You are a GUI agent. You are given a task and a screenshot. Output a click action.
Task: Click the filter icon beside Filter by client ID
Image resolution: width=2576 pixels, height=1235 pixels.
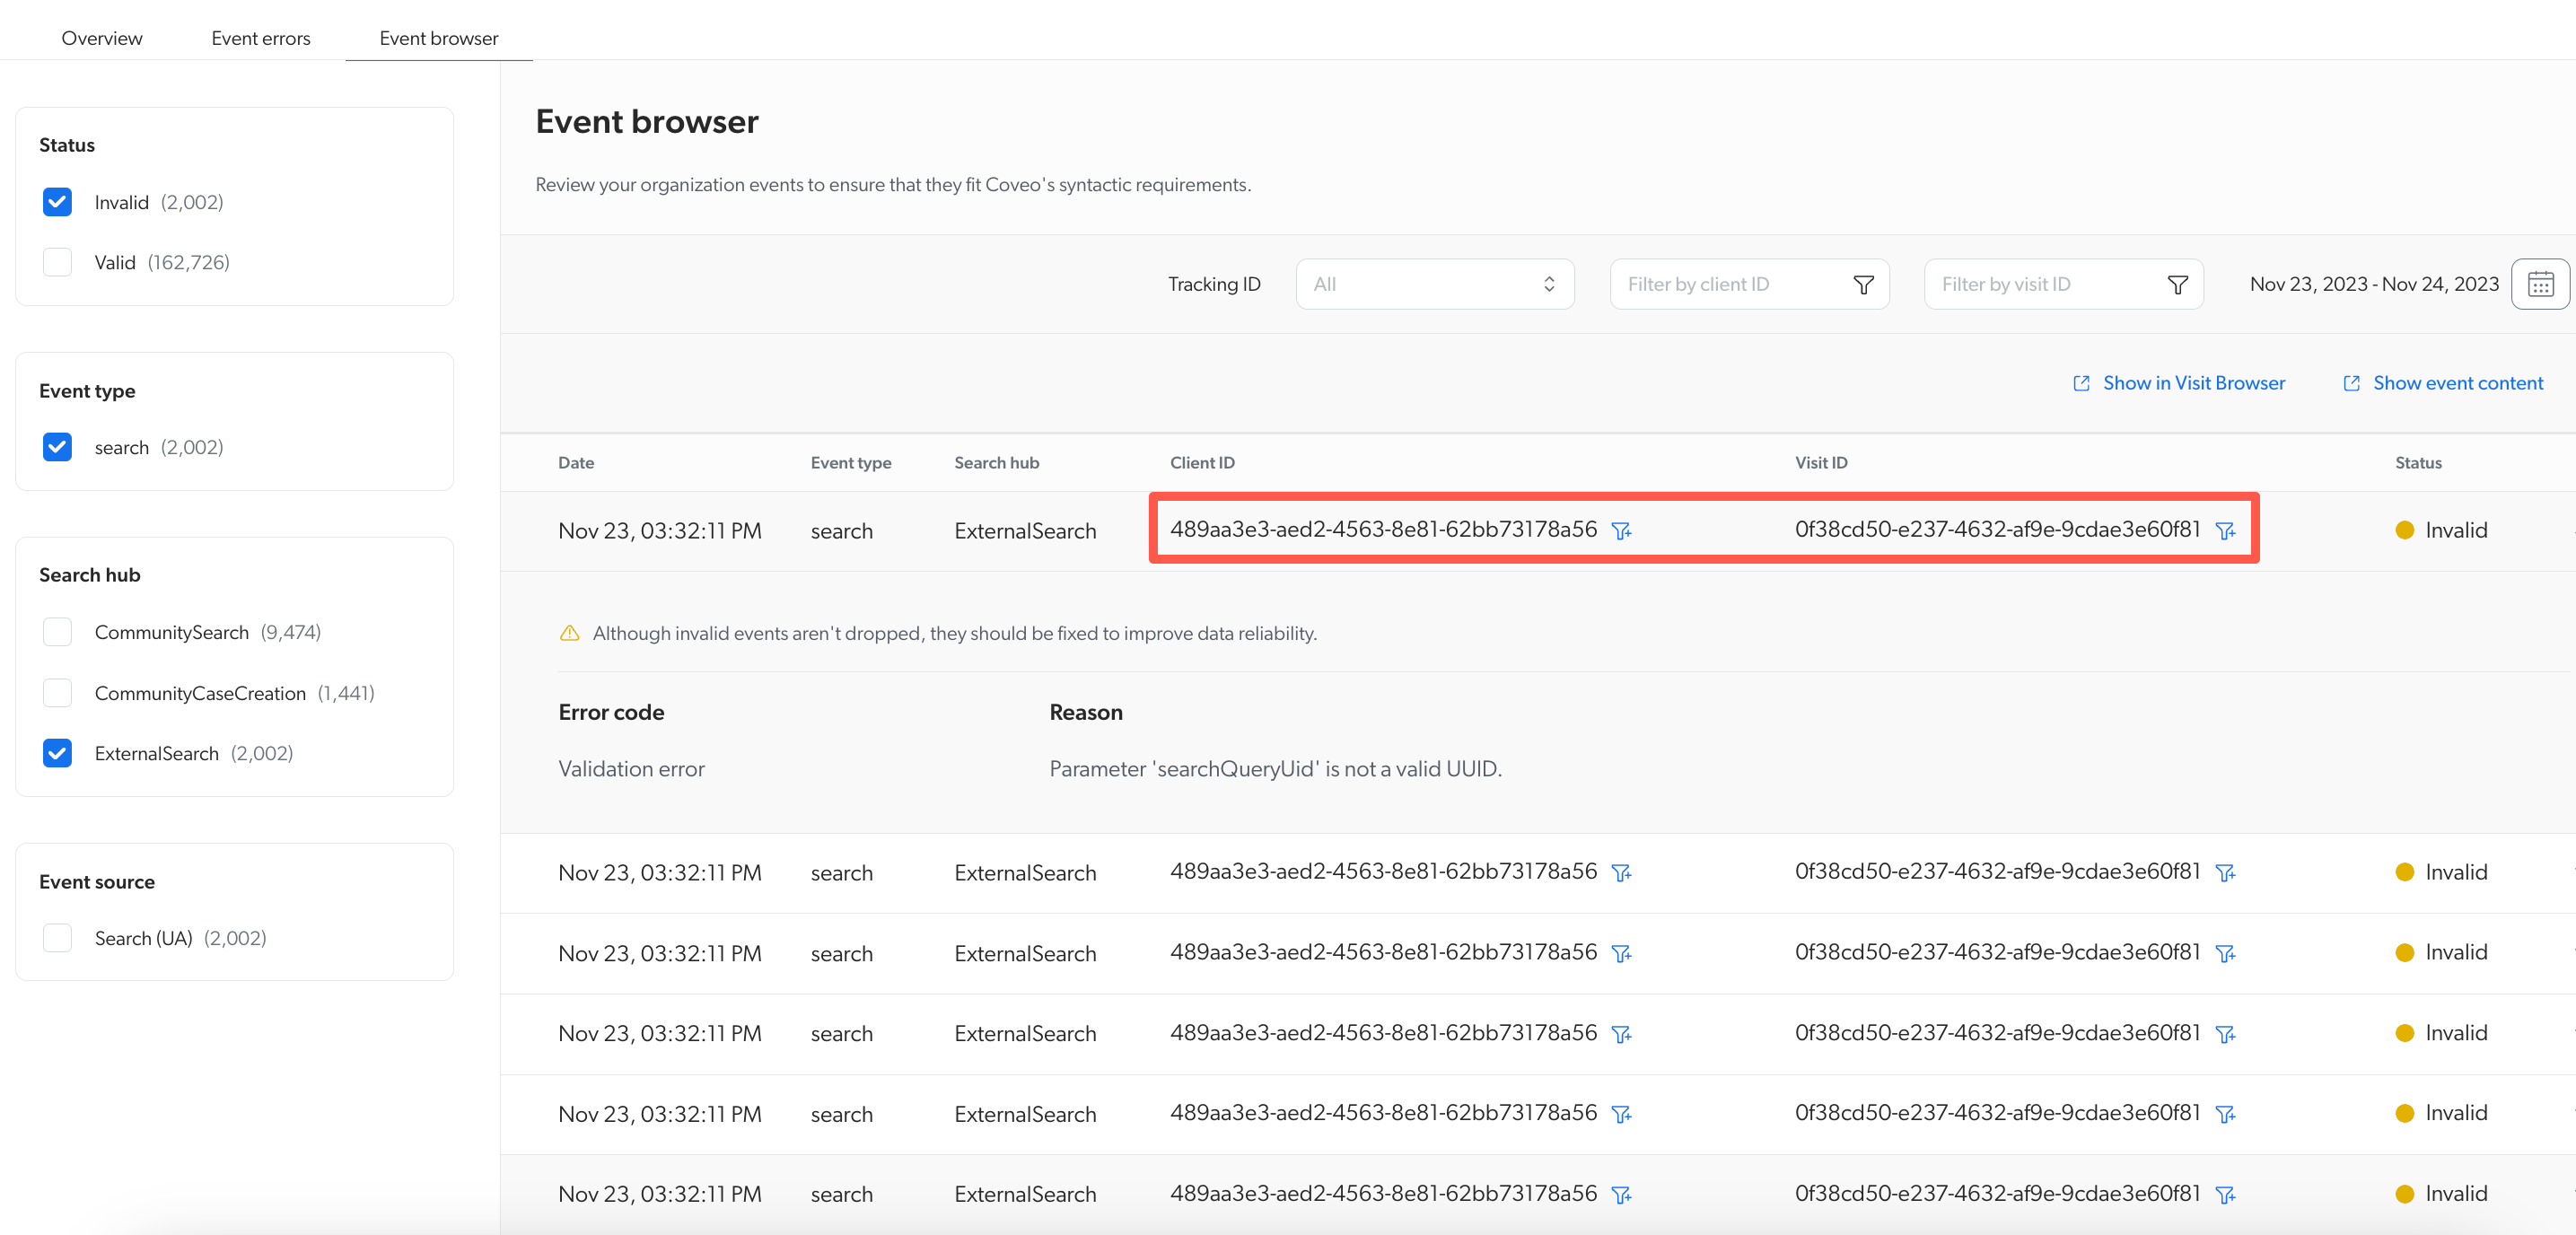1862,284
